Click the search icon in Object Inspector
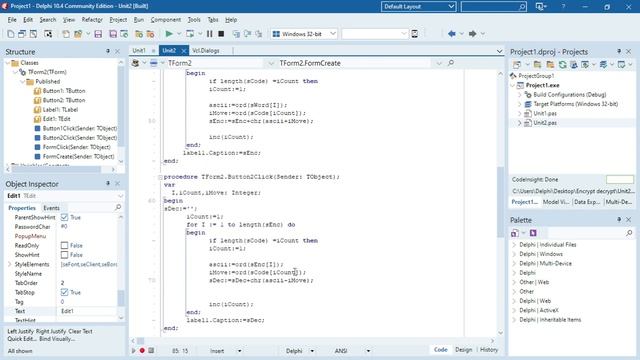640x360 pixels. pyautogui.click(x=118, y=207)
